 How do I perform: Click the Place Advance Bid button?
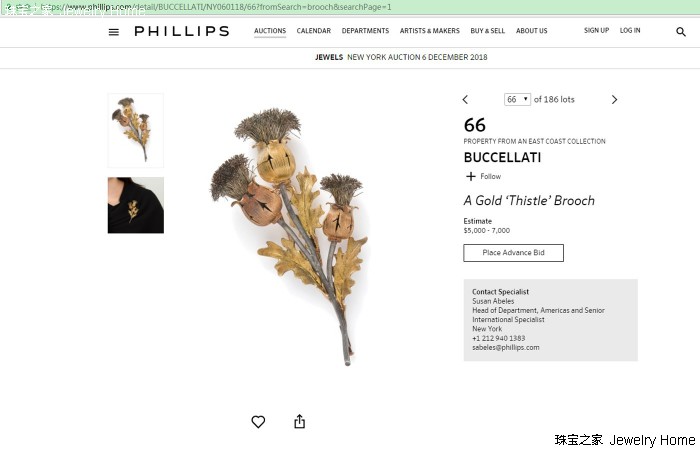point(513,253)
